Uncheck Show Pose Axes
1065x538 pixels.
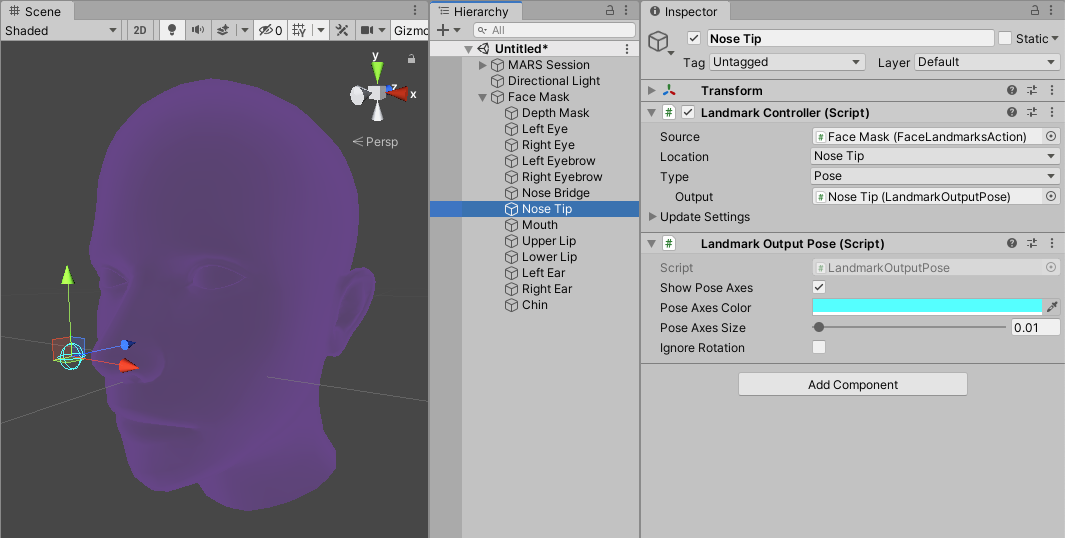coord(819,288)
